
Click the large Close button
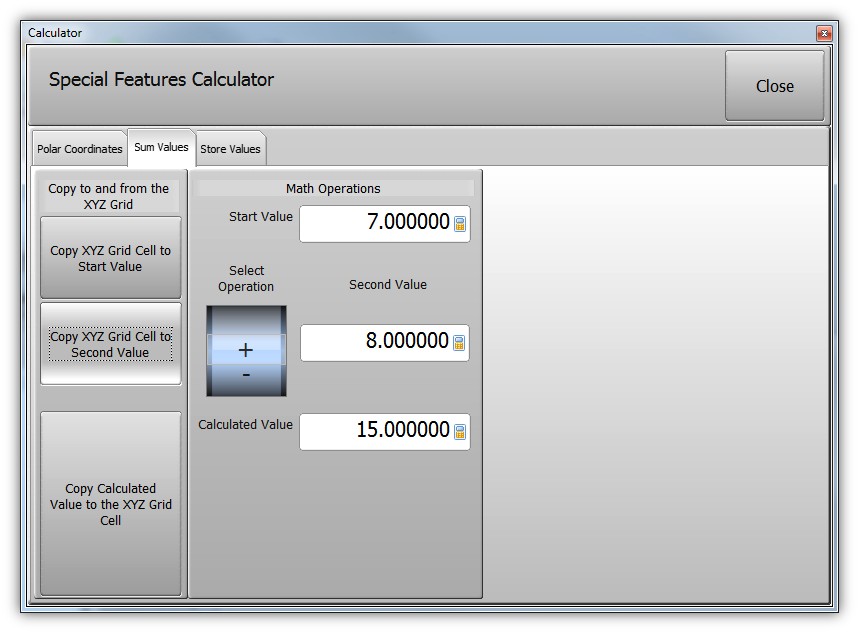[774, 86]
